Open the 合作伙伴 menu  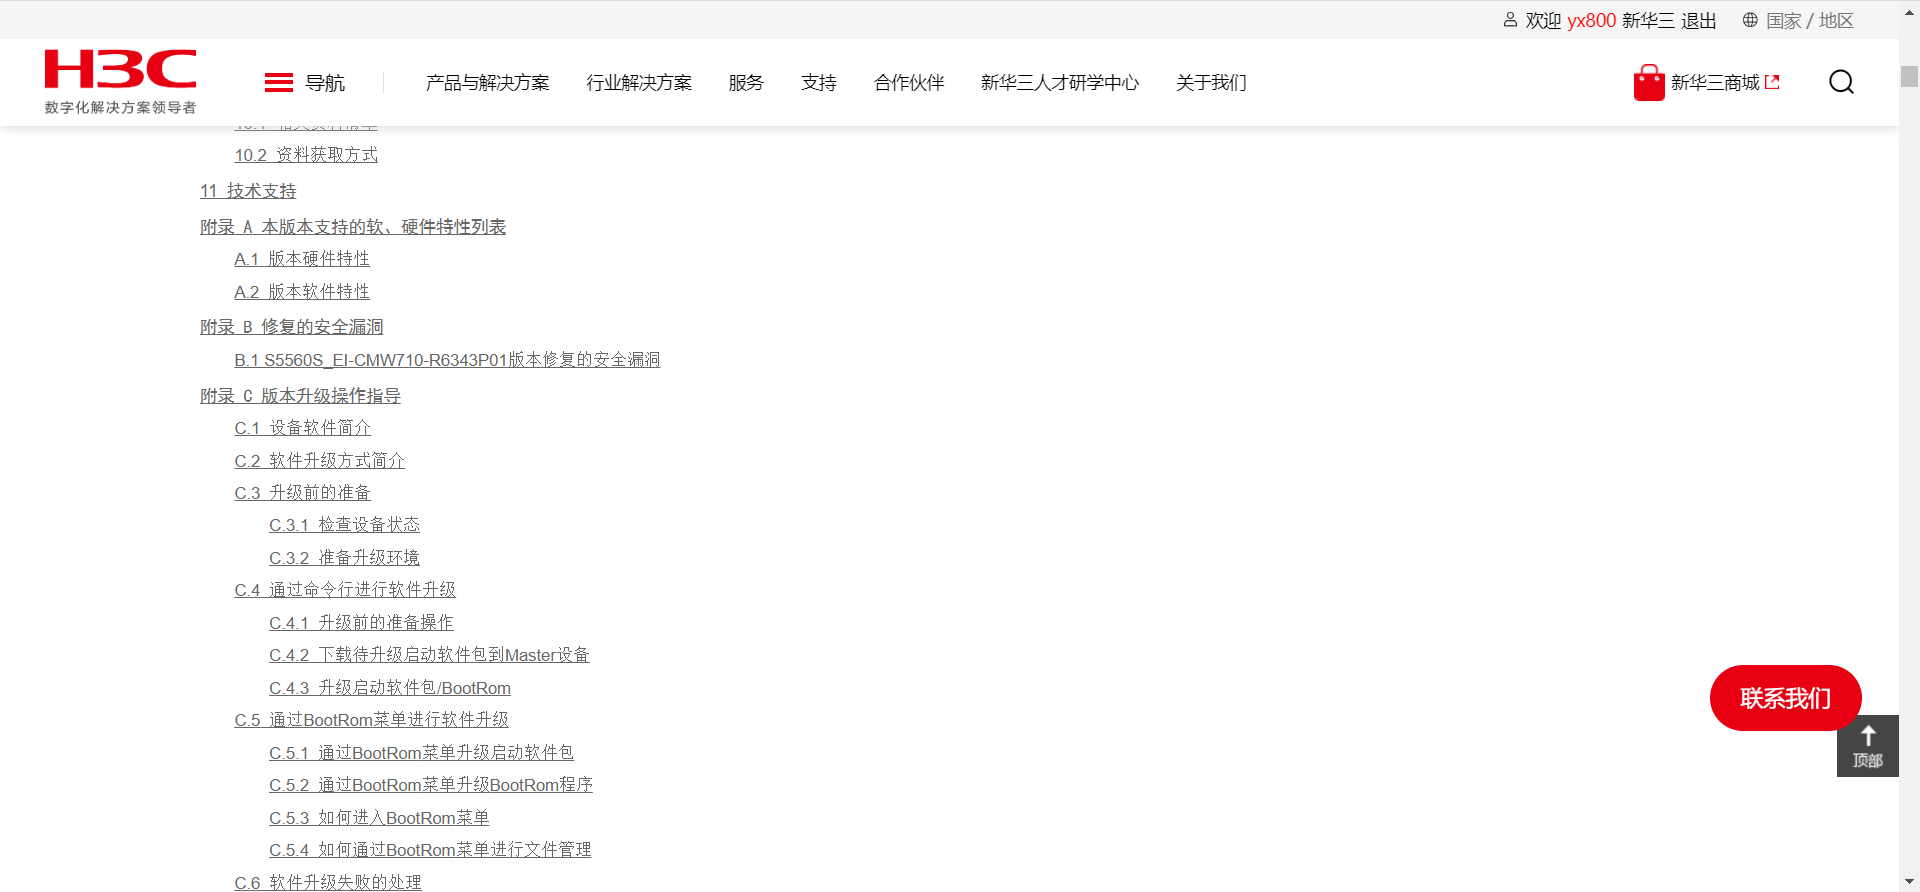[909, 83]
